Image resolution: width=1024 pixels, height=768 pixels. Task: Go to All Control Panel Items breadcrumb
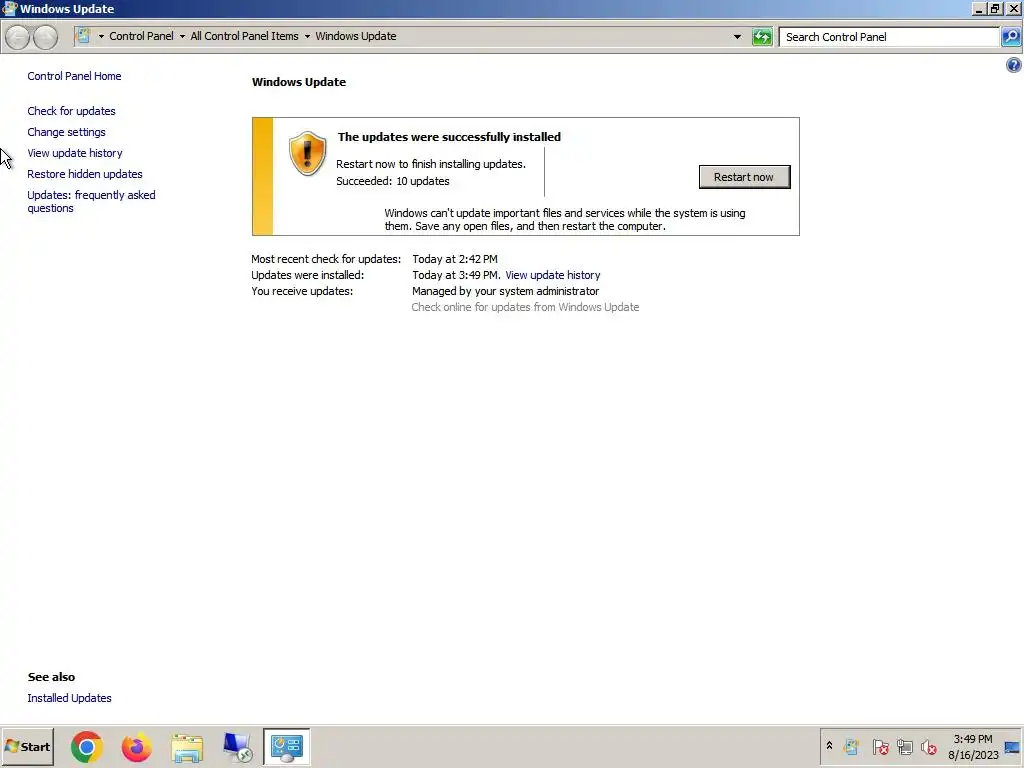[x=244, y=36]
